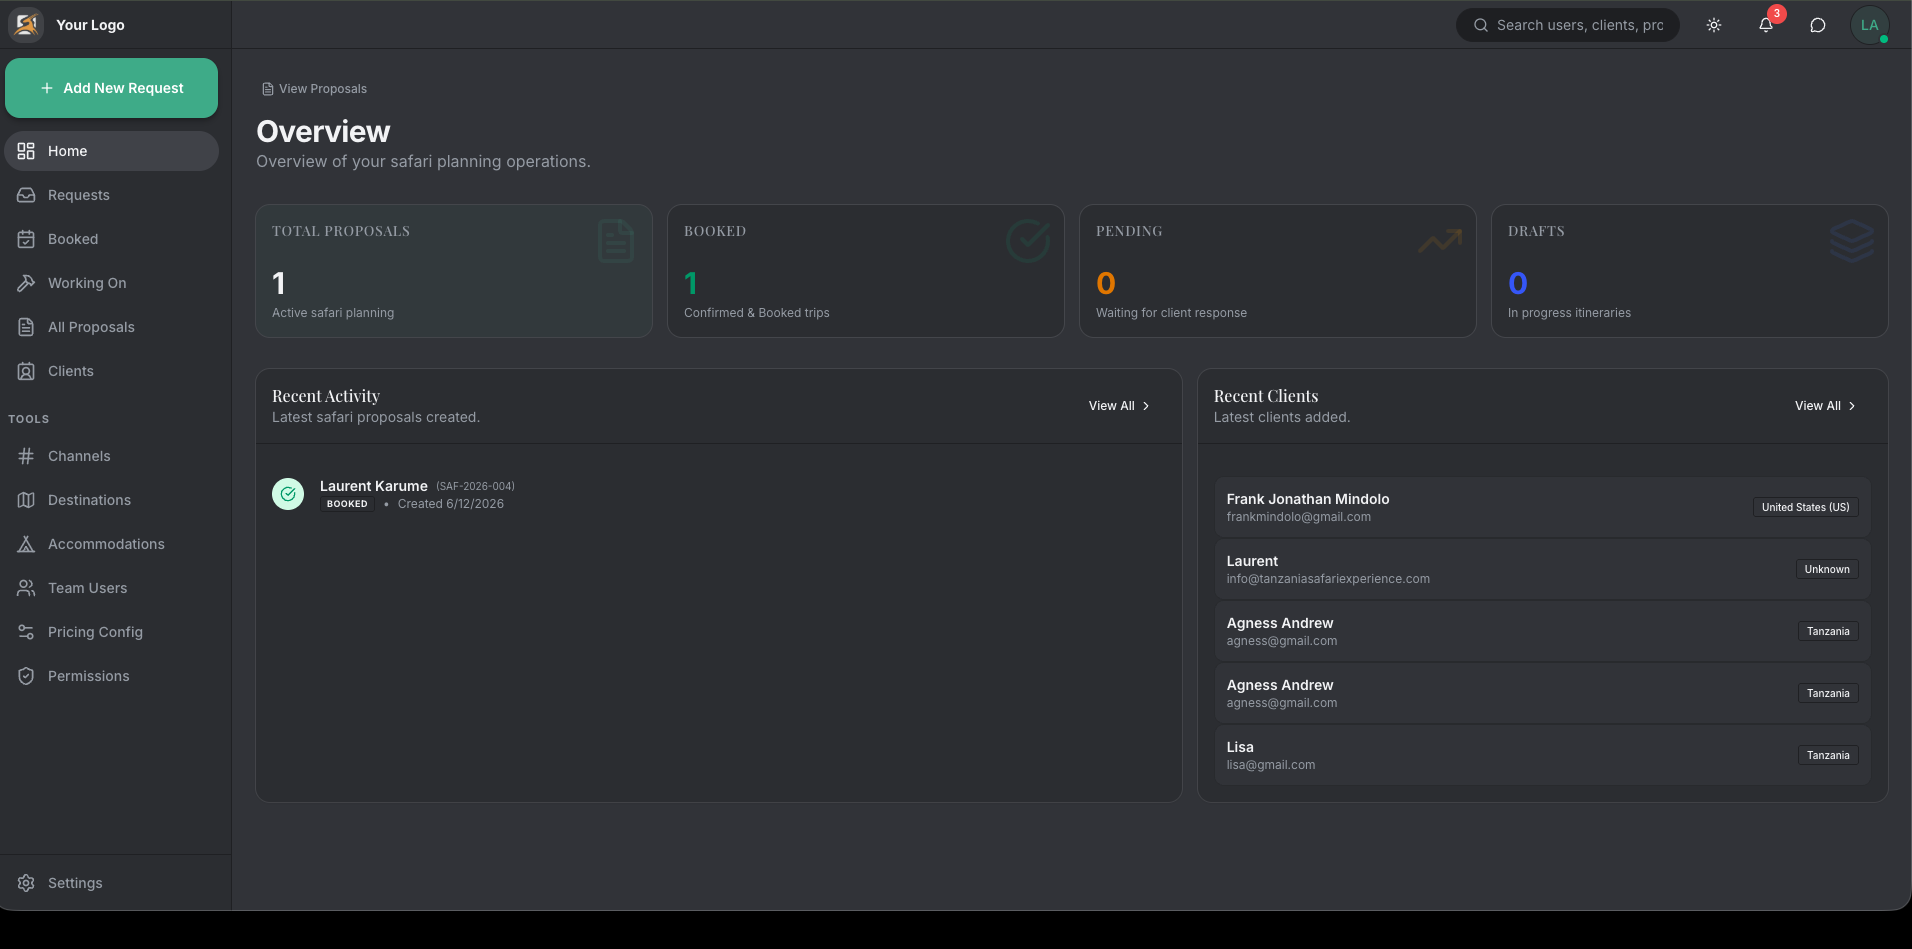Click the Add New Request button
This screenshot has width=1912, height=949.
click(112, 88)
